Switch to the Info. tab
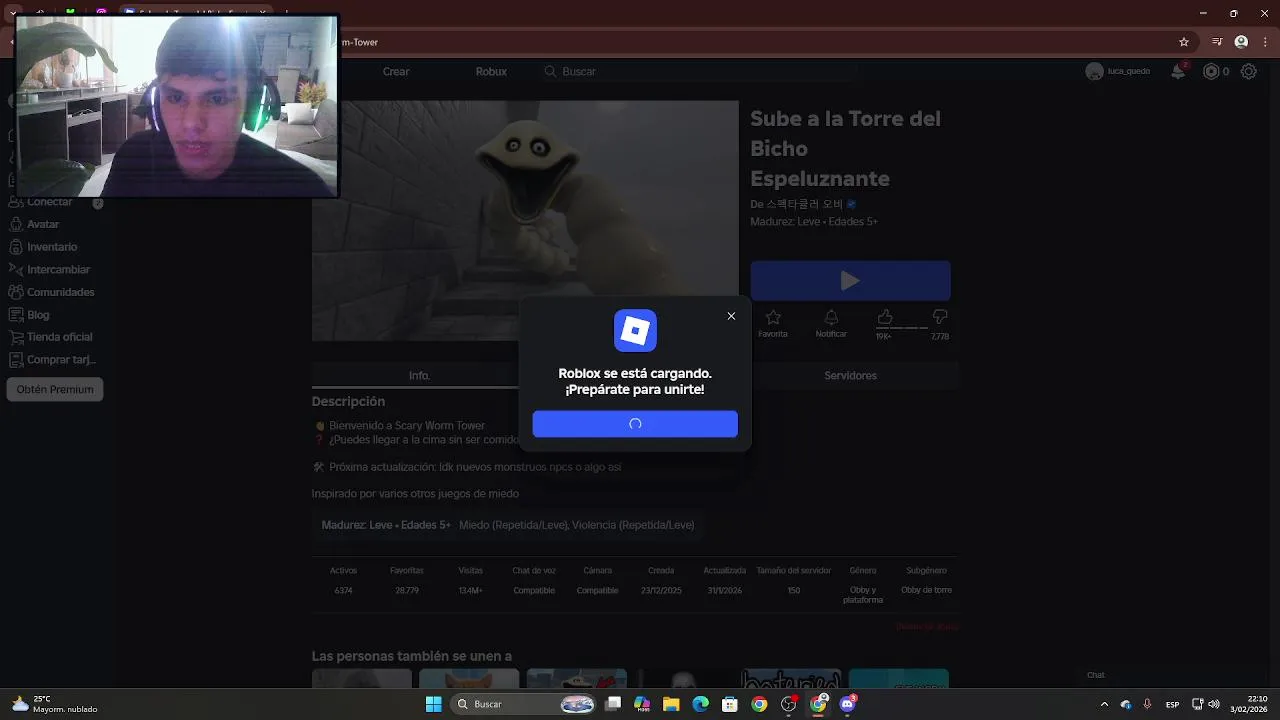This screenshot has width=1280, height=720. [x=419, y=375]
